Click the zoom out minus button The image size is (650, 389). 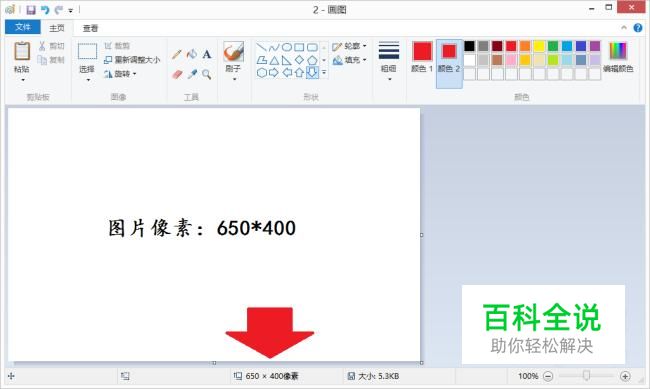548,376
